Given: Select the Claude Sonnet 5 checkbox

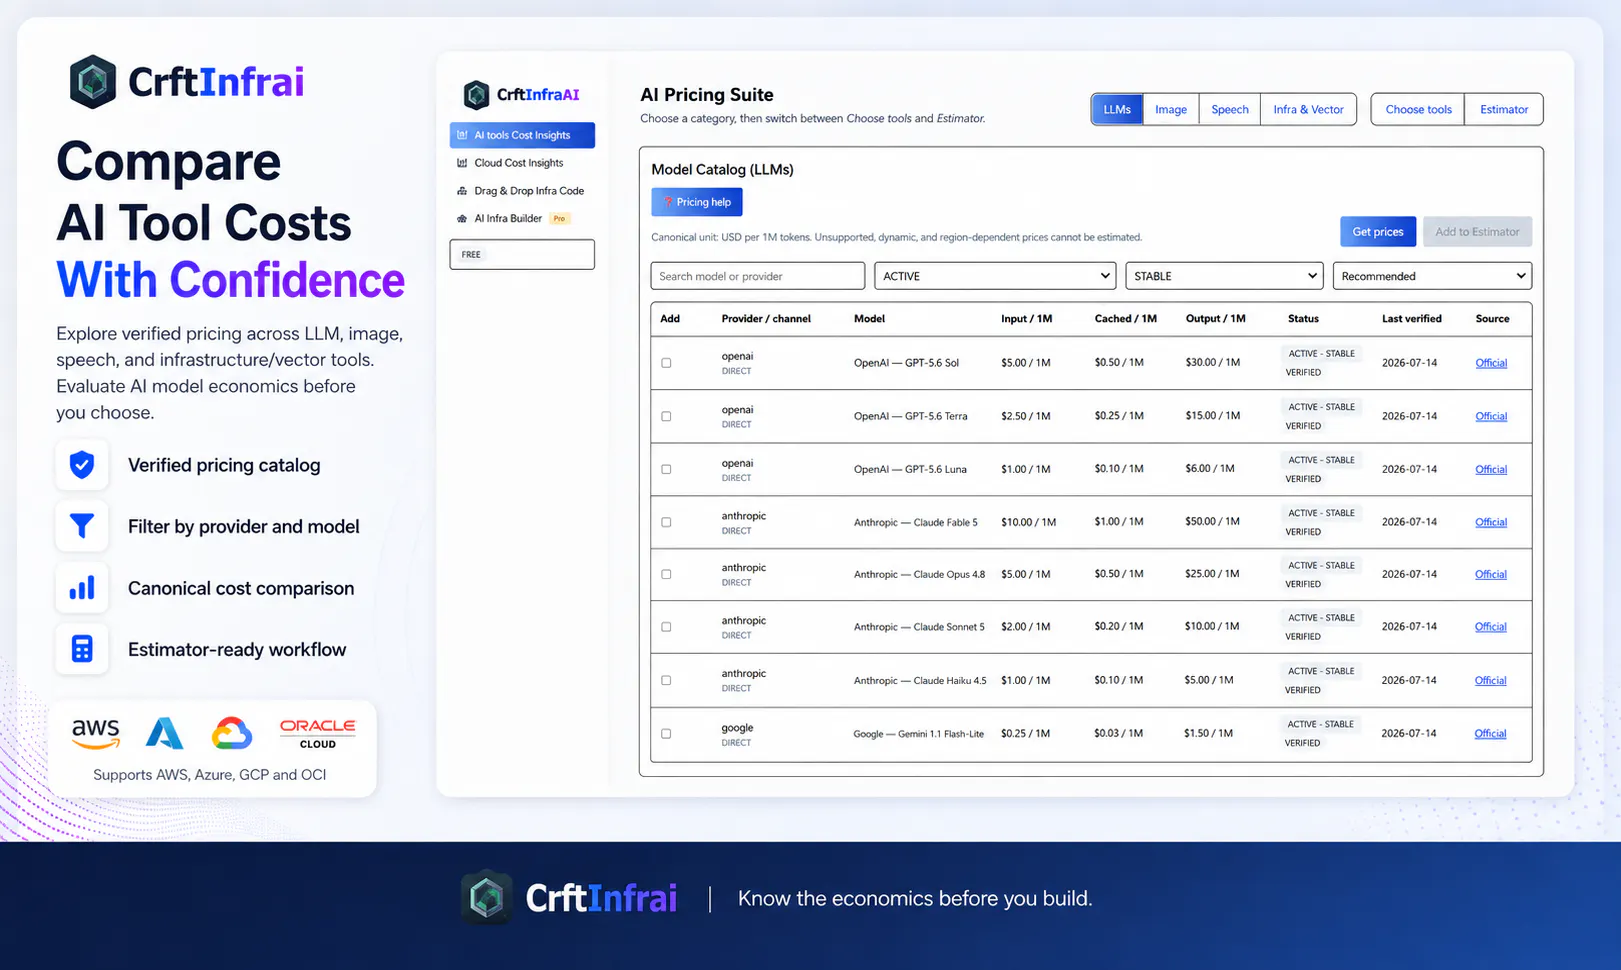Looking at the screenshot, I should point(666,627).
